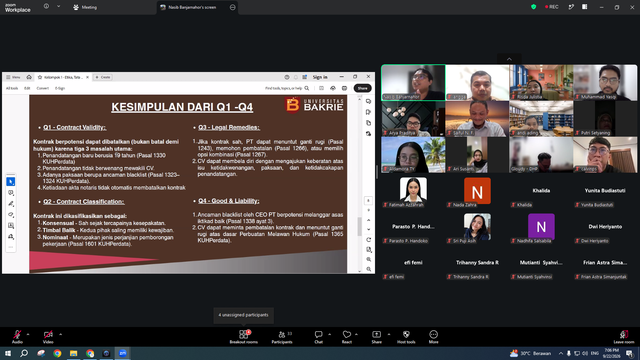Select Nada Zahra's orange N avatar
The image size is (640, 360).
477,191
